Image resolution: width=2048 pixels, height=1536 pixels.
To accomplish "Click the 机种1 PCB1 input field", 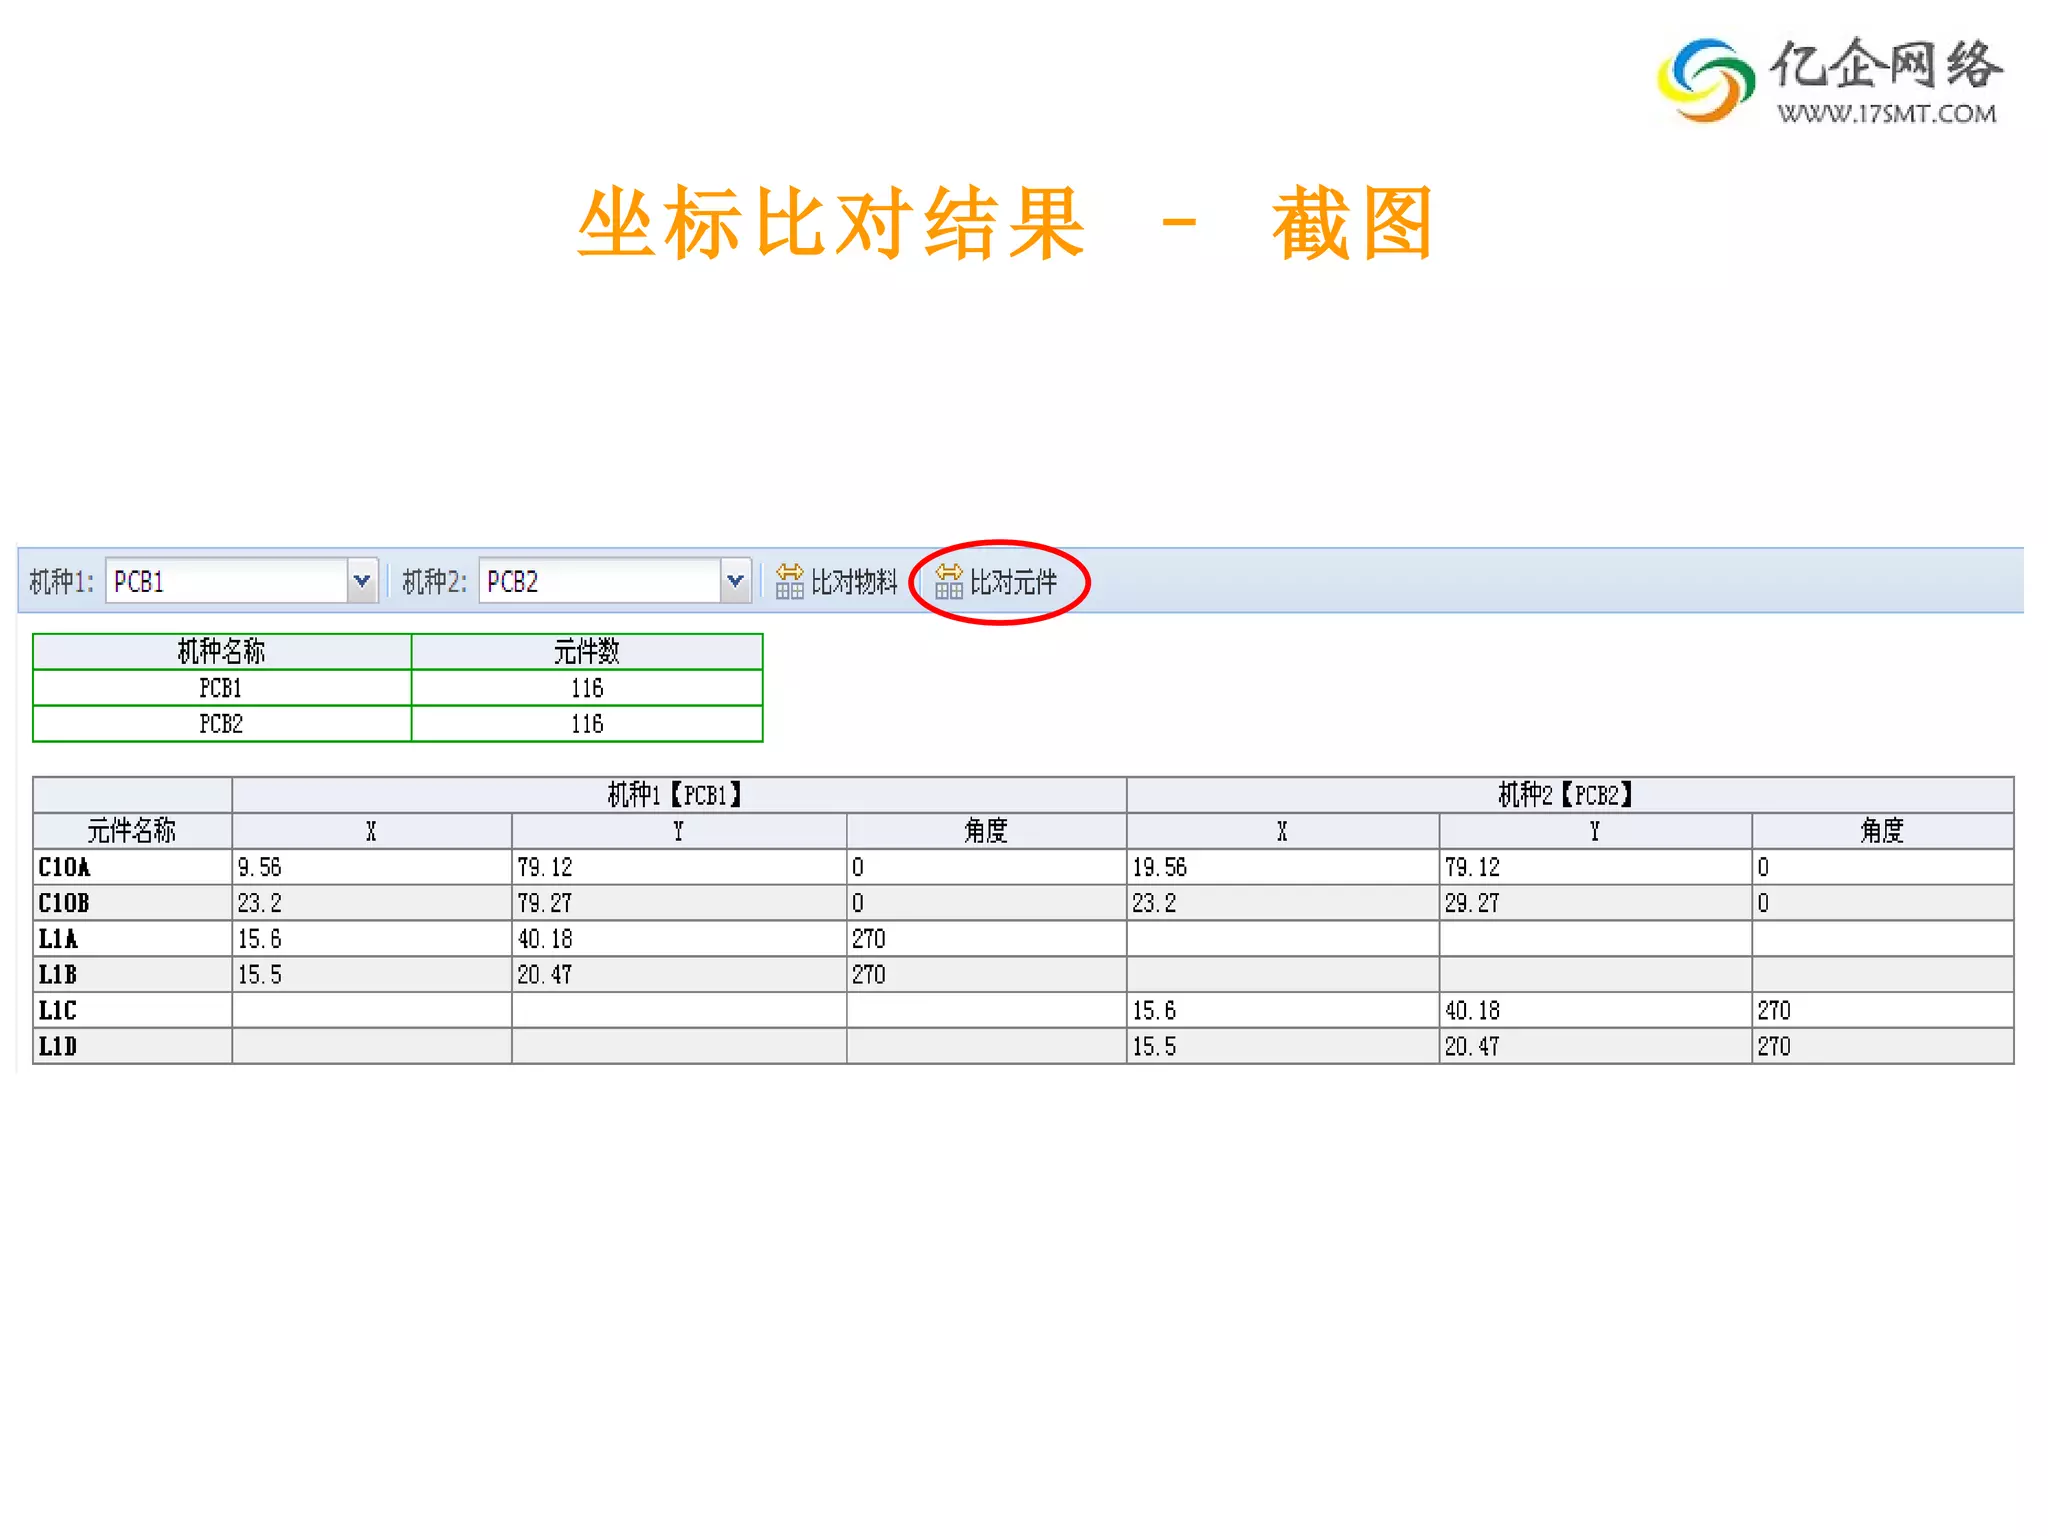I will [227, 581].
